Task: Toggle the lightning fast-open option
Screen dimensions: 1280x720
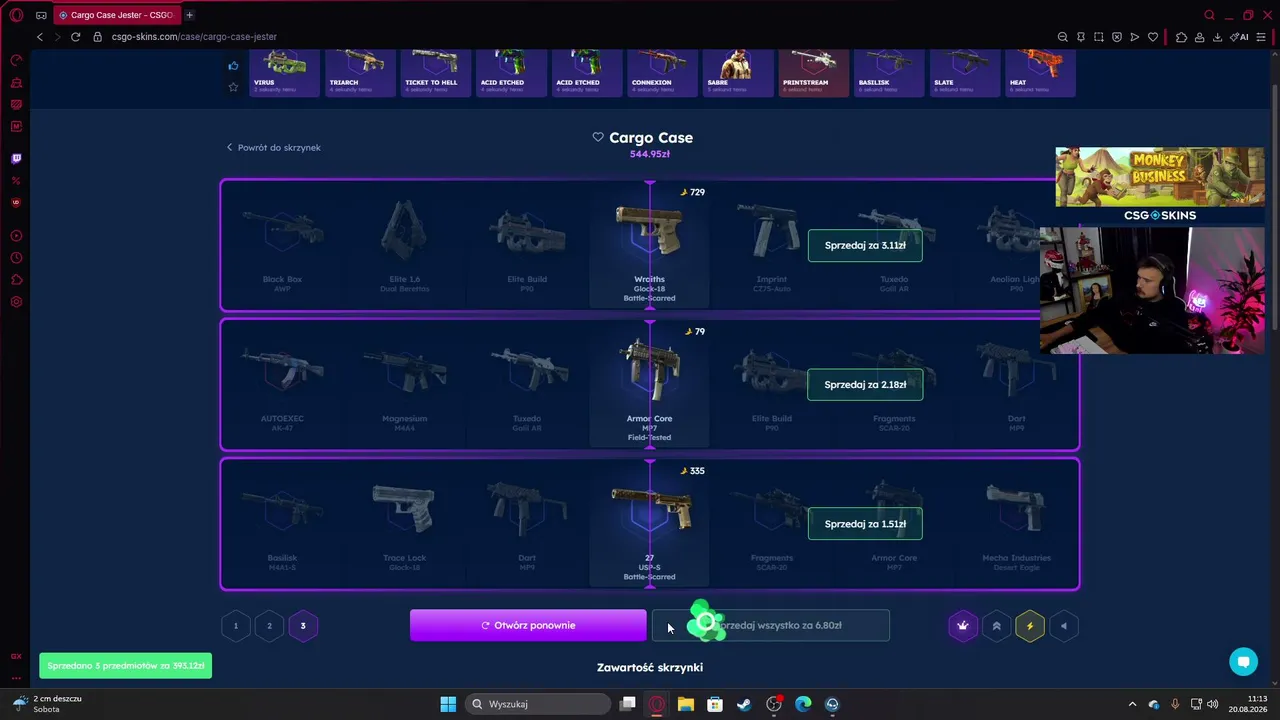Action: pyautogui.click(x=1030, y=626)
